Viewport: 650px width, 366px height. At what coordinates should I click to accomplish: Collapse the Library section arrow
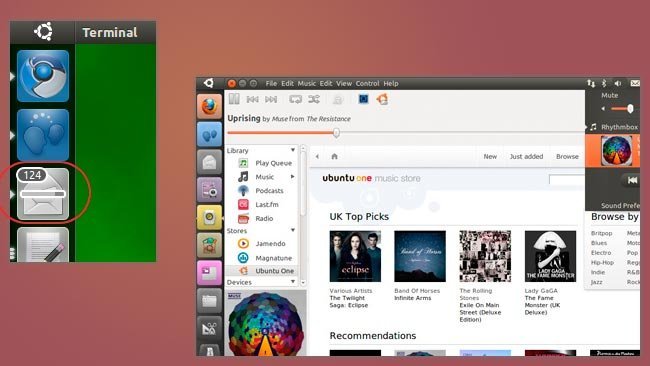293,150
